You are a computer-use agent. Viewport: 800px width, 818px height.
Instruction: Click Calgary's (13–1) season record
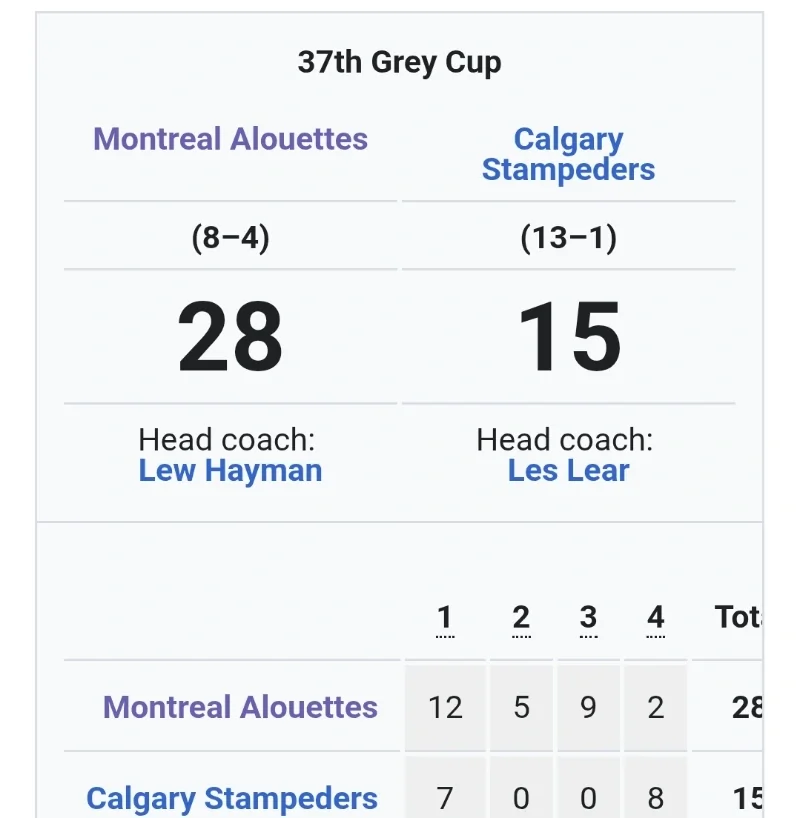[568, 239]
